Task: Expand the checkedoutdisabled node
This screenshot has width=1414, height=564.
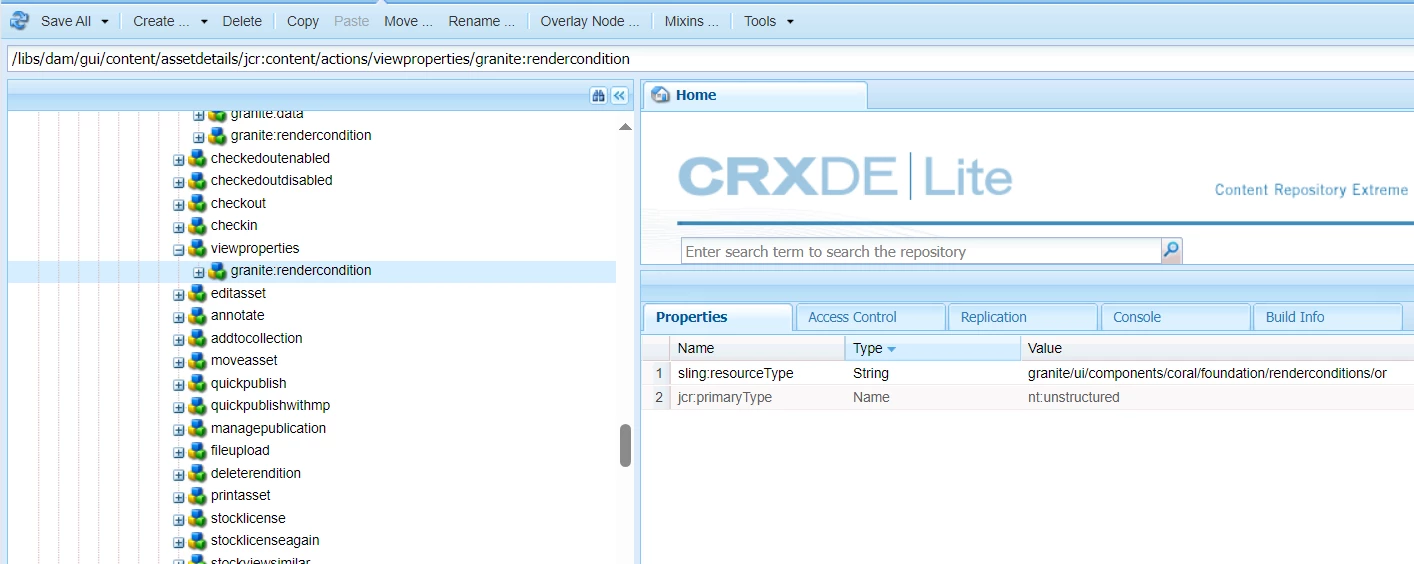Action: 178,182
